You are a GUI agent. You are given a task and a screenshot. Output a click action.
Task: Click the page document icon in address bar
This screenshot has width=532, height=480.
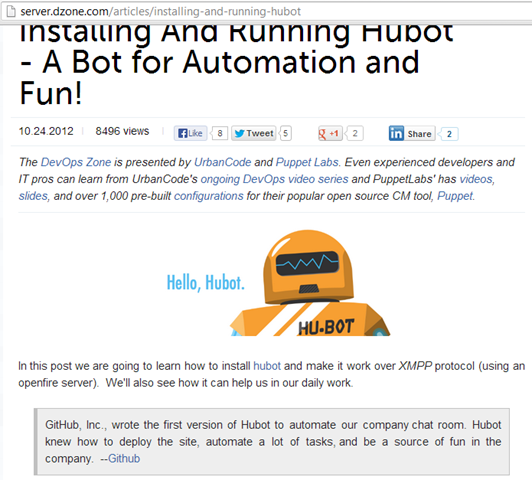click(11, 12)
